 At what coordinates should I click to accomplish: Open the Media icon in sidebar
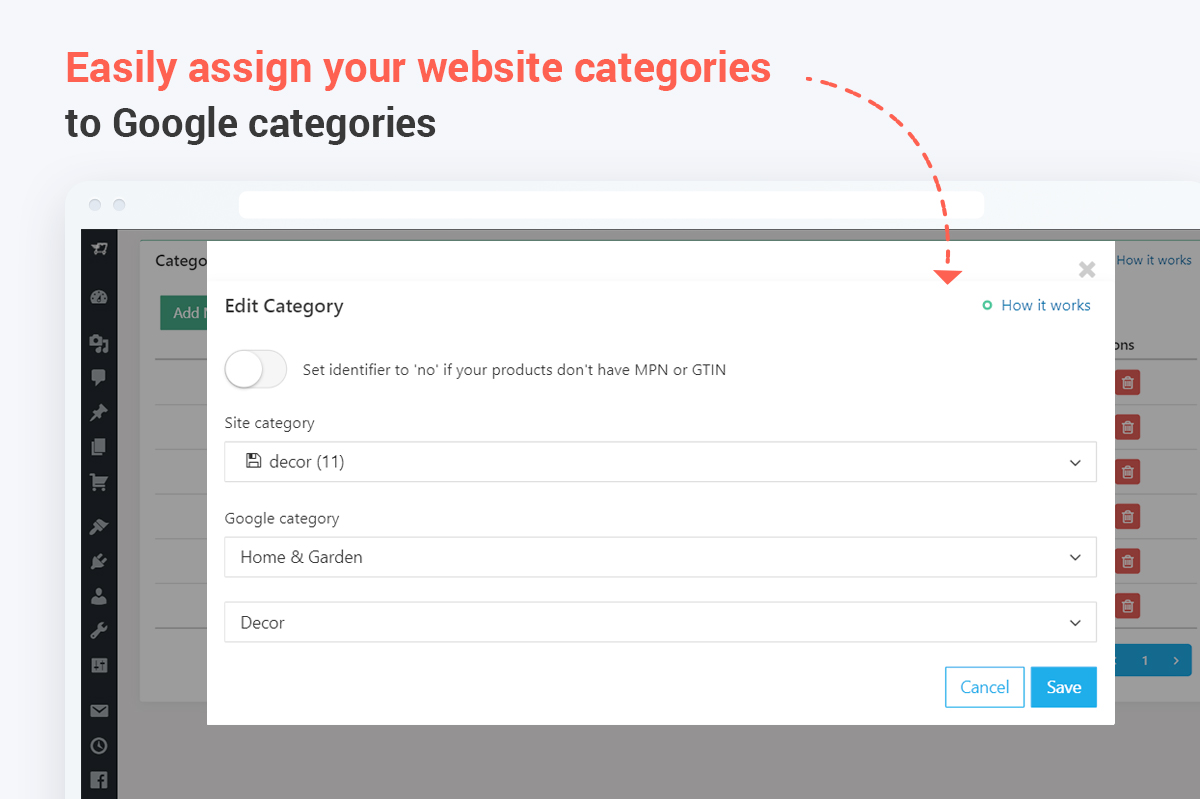tap(98, 343)
